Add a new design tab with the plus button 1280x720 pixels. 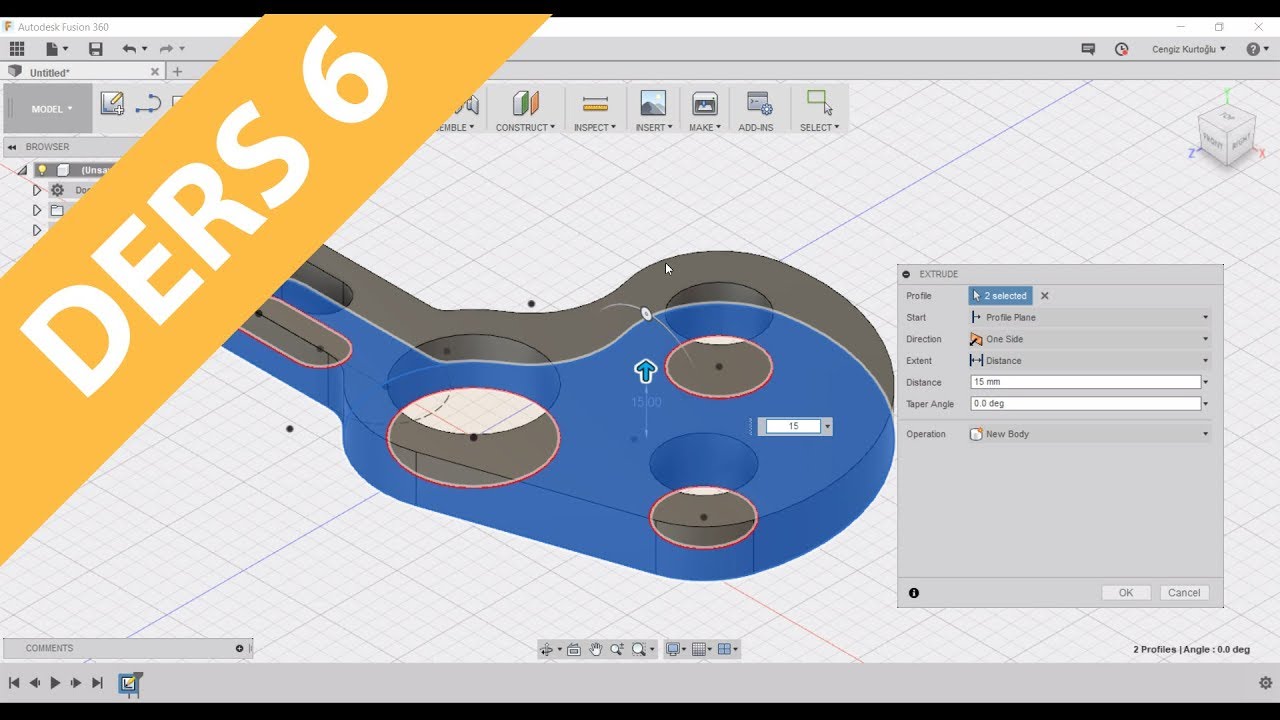(x=177, y=72)
